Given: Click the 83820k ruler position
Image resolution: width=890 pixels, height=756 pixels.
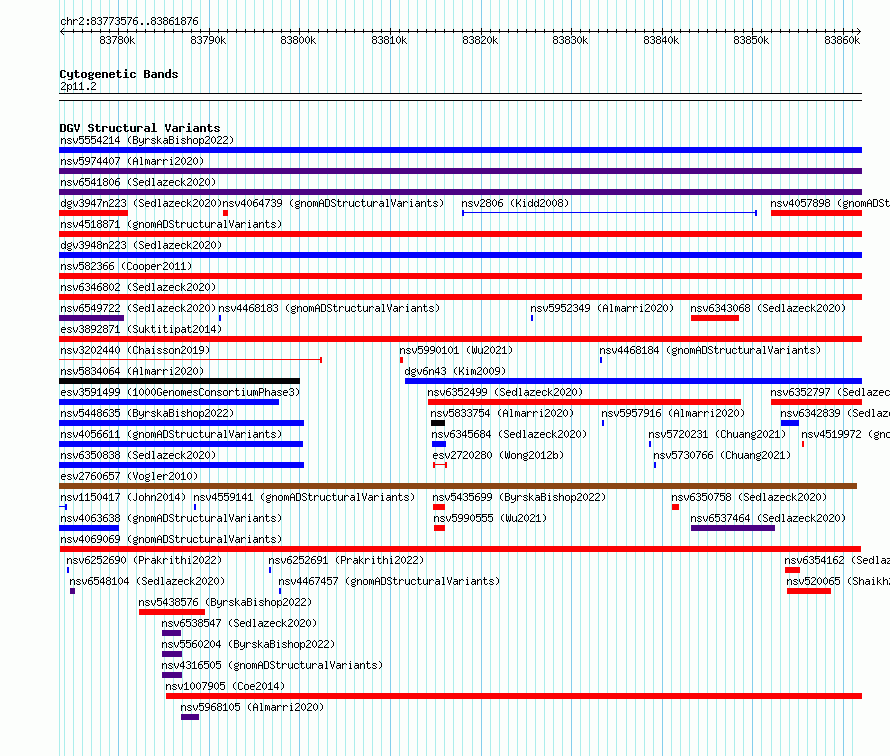Looking at the screenshot, I should [x=480, y=40].
